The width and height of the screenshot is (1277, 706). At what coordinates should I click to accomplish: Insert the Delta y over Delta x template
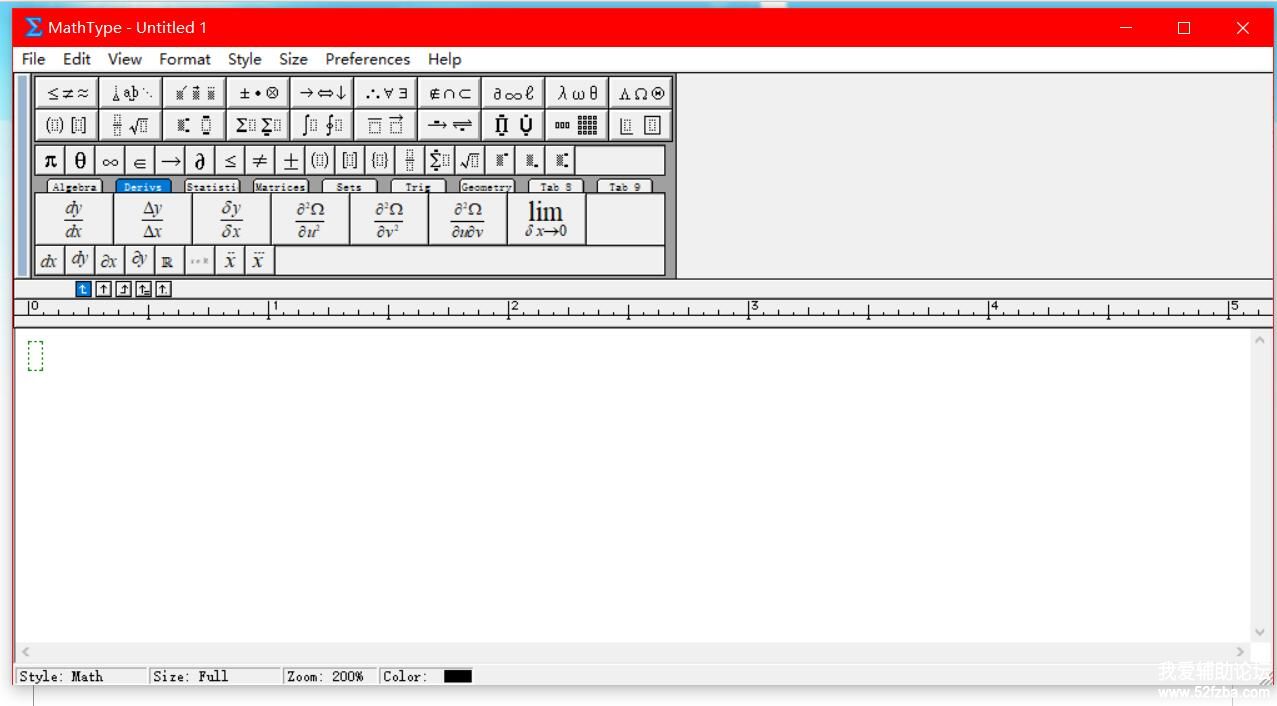(x=152, y=219)
